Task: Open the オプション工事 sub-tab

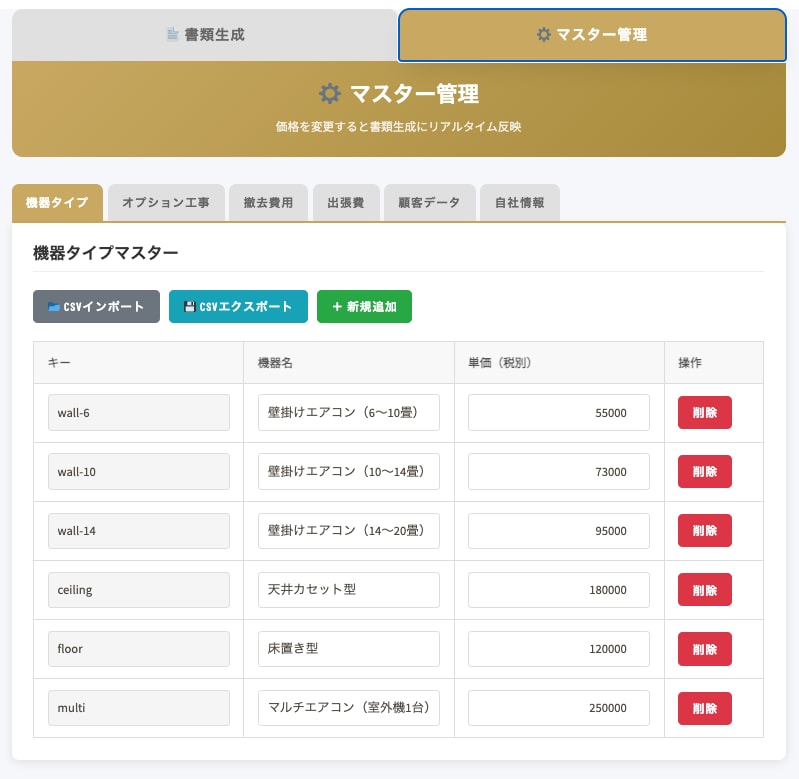Action: (166, 203)
